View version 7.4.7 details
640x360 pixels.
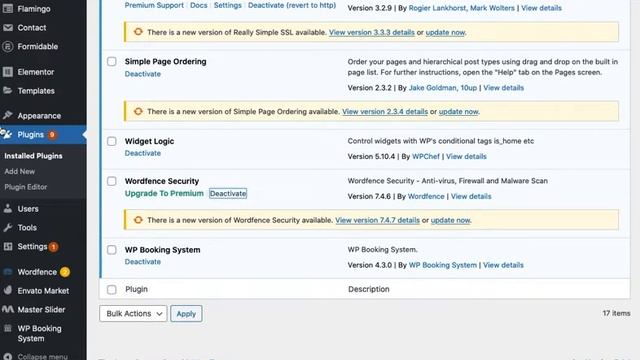[x=378, y=220]
